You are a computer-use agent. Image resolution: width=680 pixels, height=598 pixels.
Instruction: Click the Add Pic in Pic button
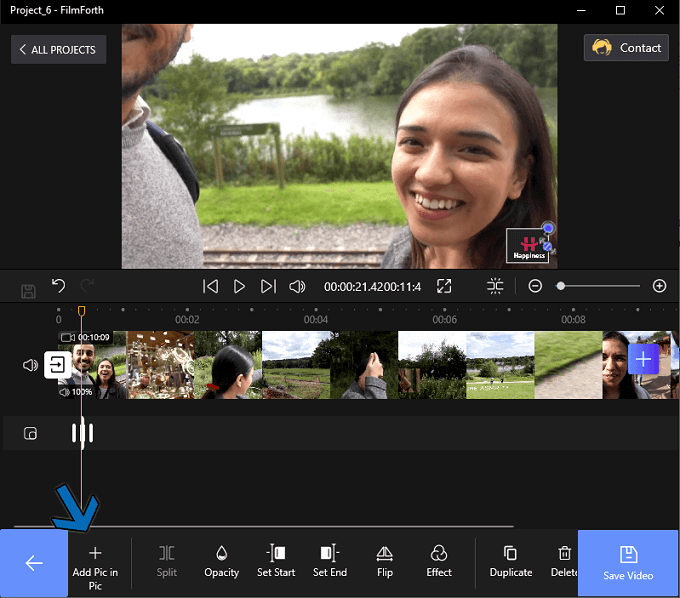(95, 568)
